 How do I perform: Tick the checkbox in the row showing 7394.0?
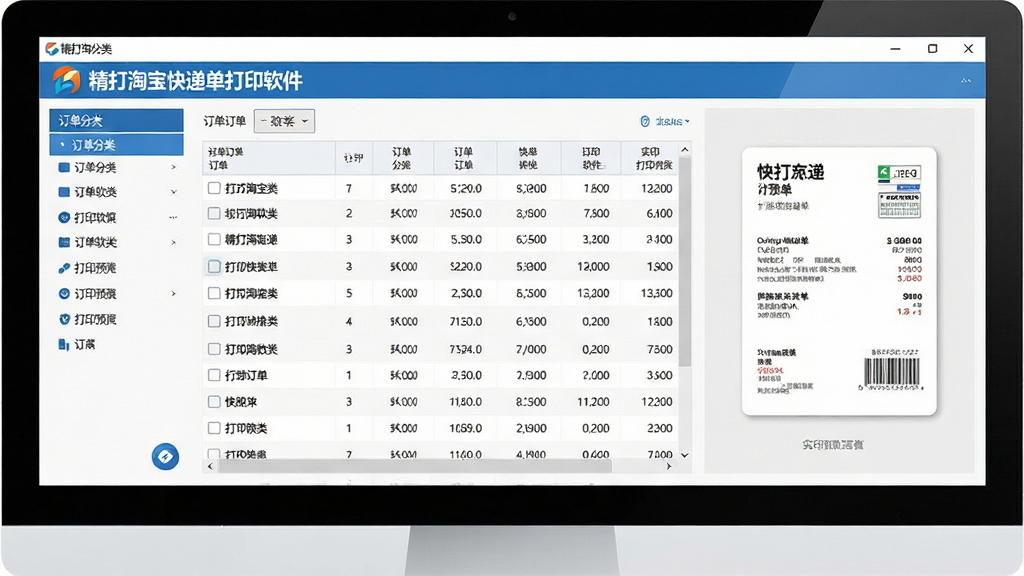214,349
